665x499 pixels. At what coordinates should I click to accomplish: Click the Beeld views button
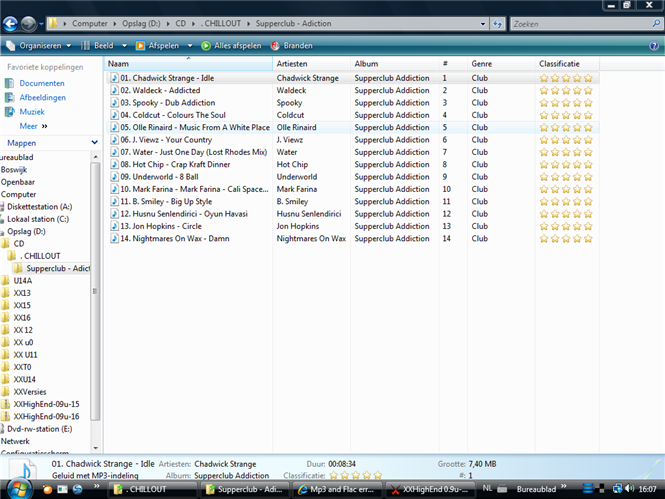coord(97,46)
